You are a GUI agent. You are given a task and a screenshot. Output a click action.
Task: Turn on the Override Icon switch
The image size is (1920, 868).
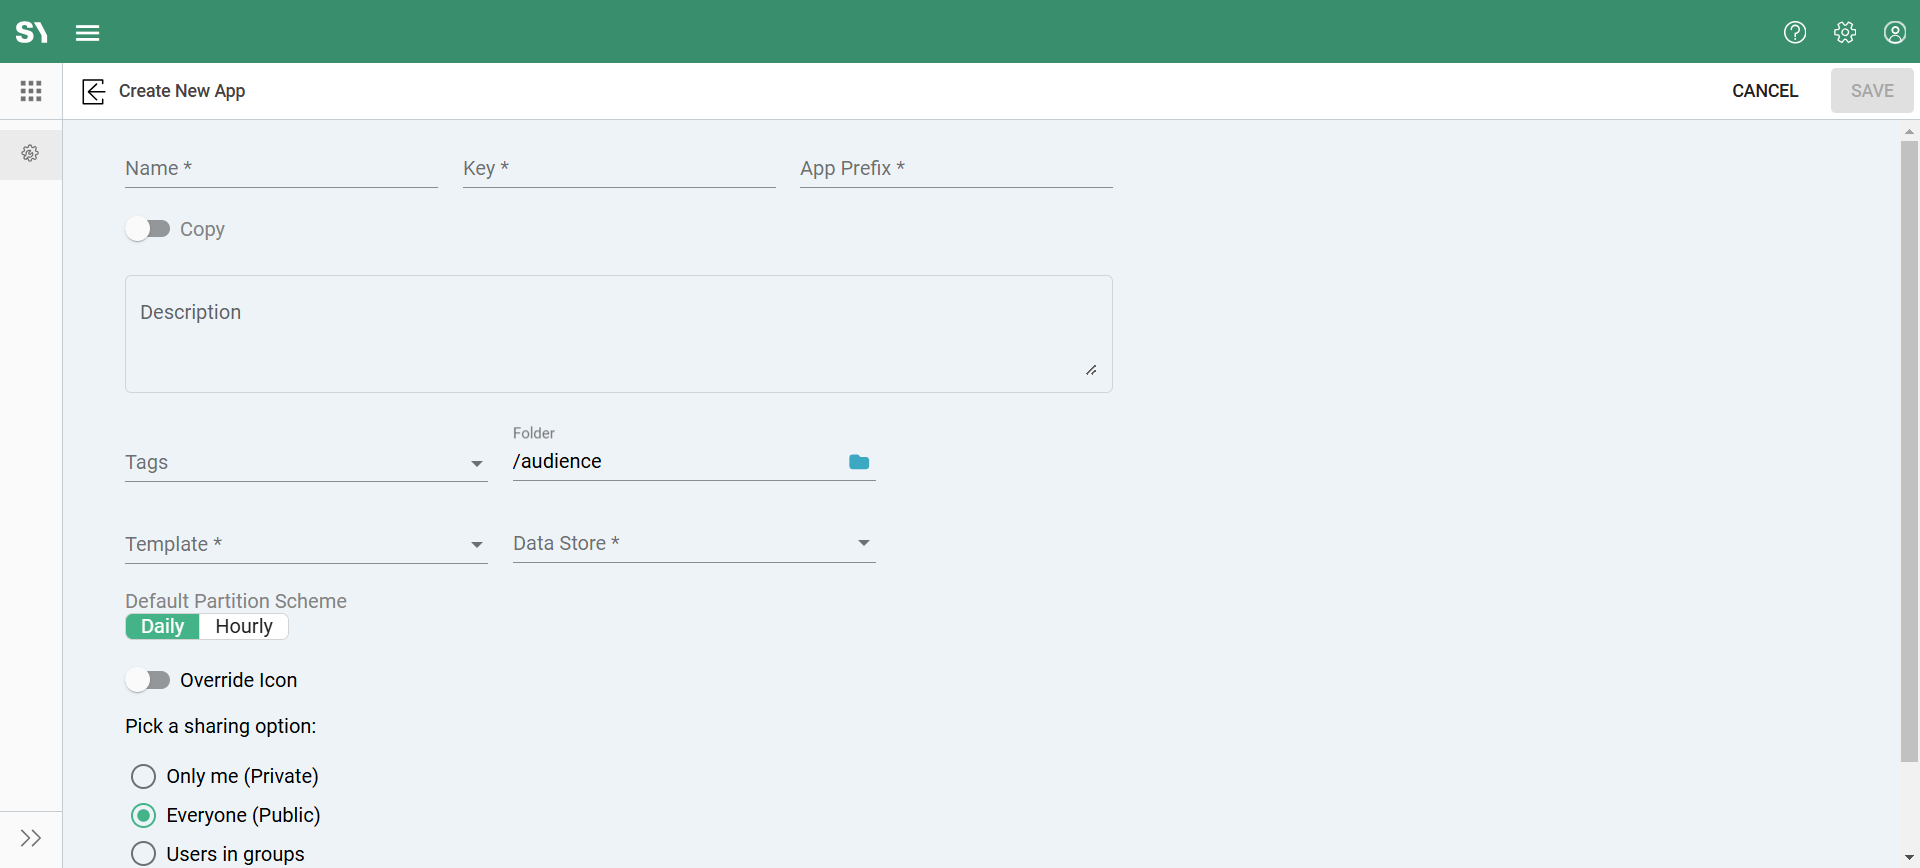click(148, 680)
